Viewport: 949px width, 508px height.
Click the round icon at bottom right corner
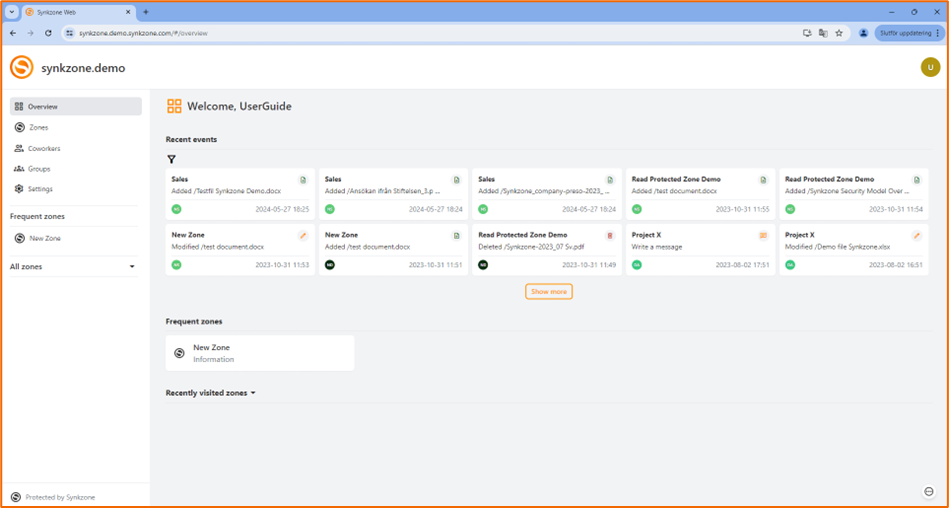click(929, 491)
